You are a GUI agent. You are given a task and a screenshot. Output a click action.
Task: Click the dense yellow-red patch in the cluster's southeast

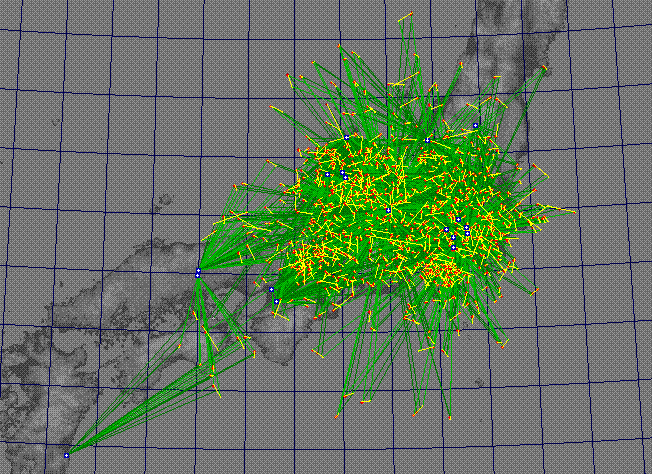pyautogui.click(x=440, y=270)
